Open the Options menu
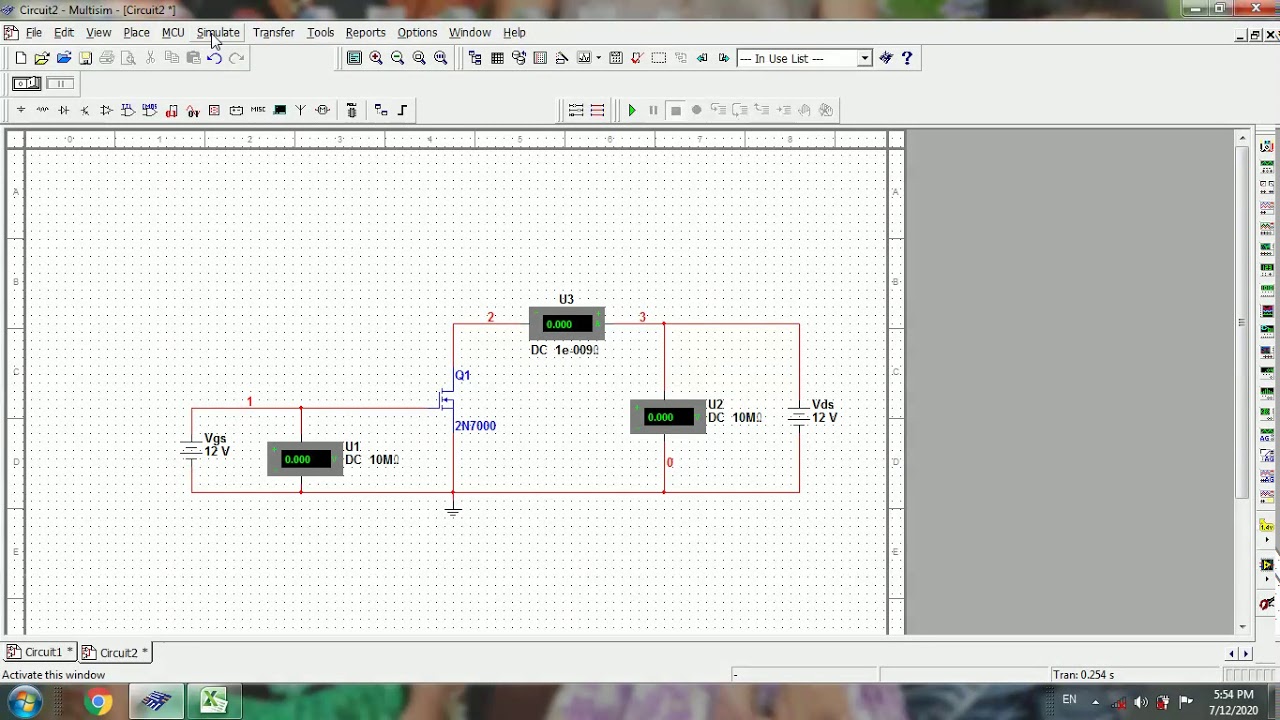 coord(417,33)
